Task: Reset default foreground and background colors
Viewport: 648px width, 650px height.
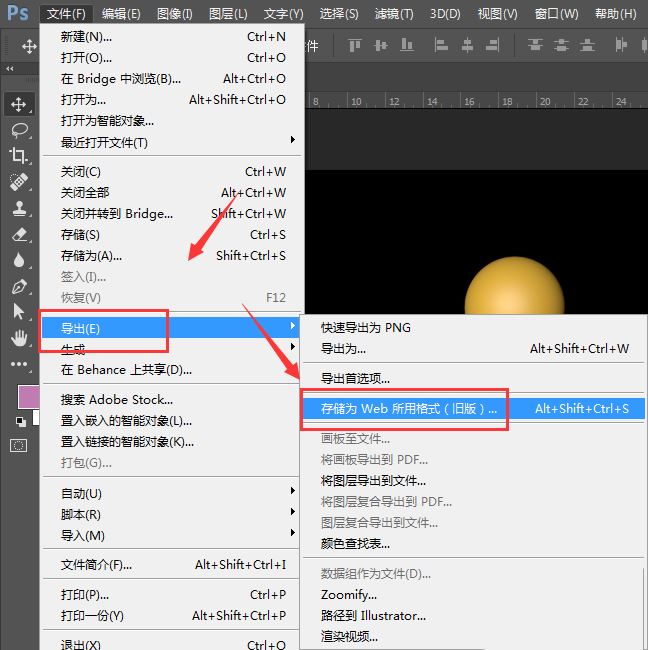Action: [x=20, y=422]
